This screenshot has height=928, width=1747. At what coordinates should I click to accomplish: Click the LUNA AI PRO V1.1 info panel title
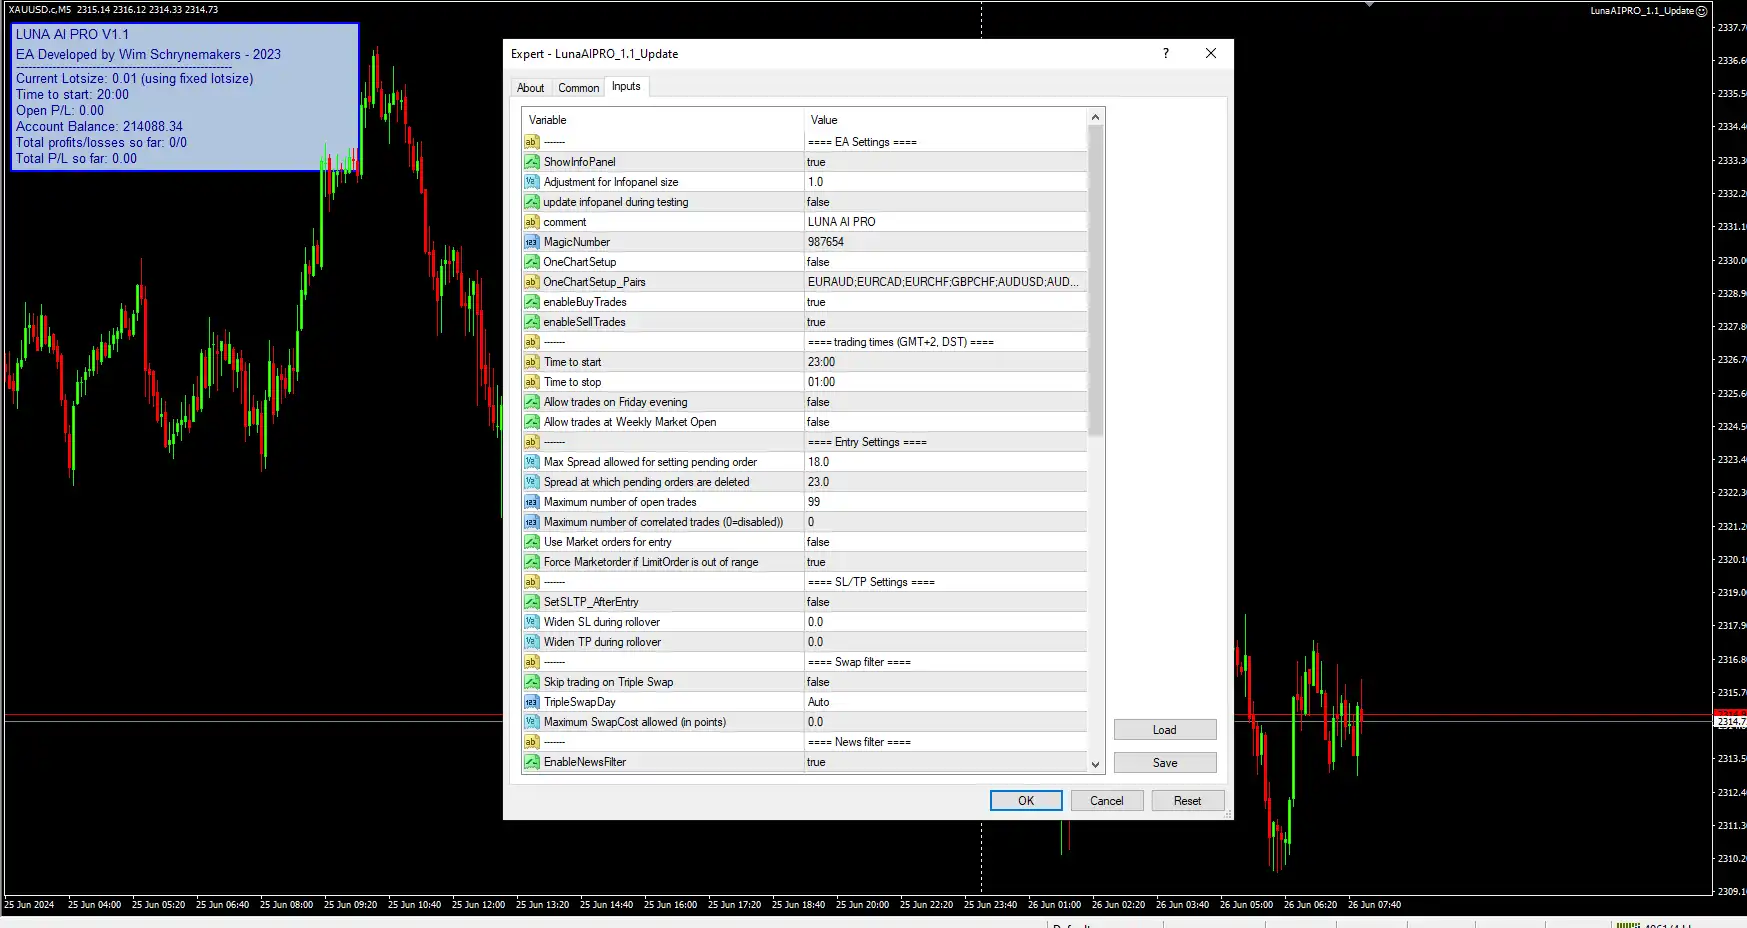point(72,34)
